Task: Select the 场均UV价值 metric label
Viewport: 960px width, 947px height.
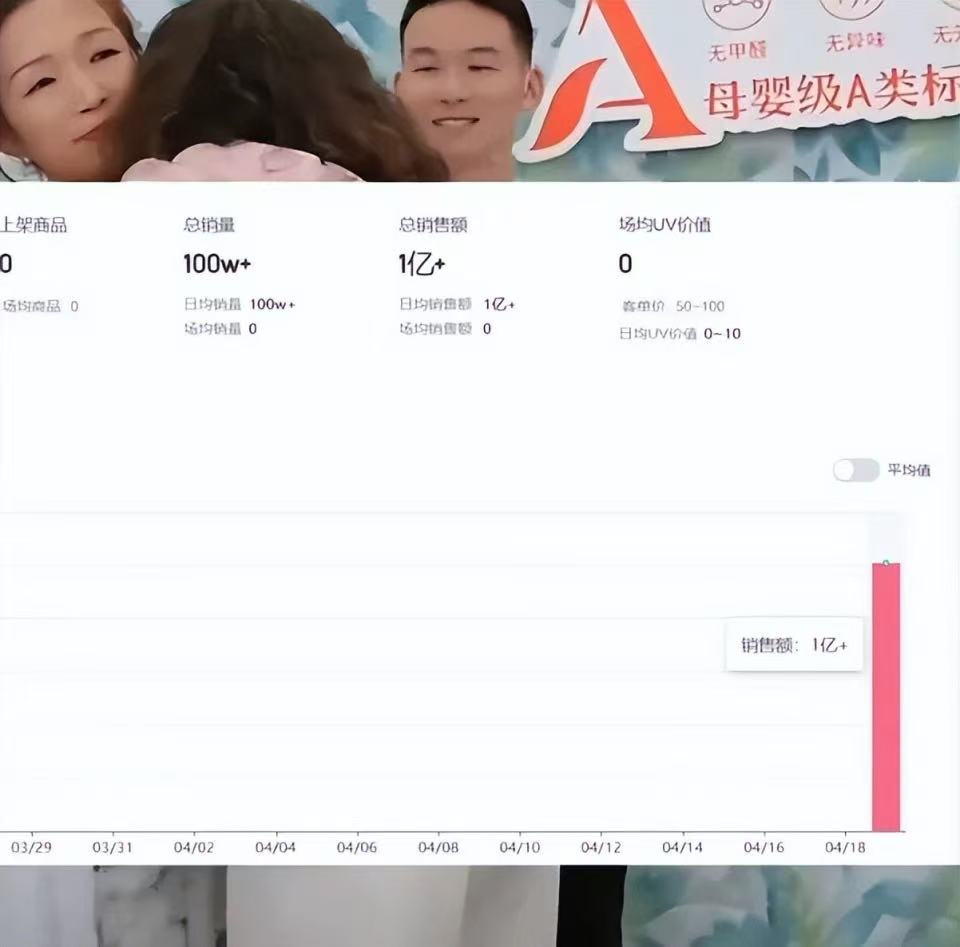Action: tap(665, 225)
